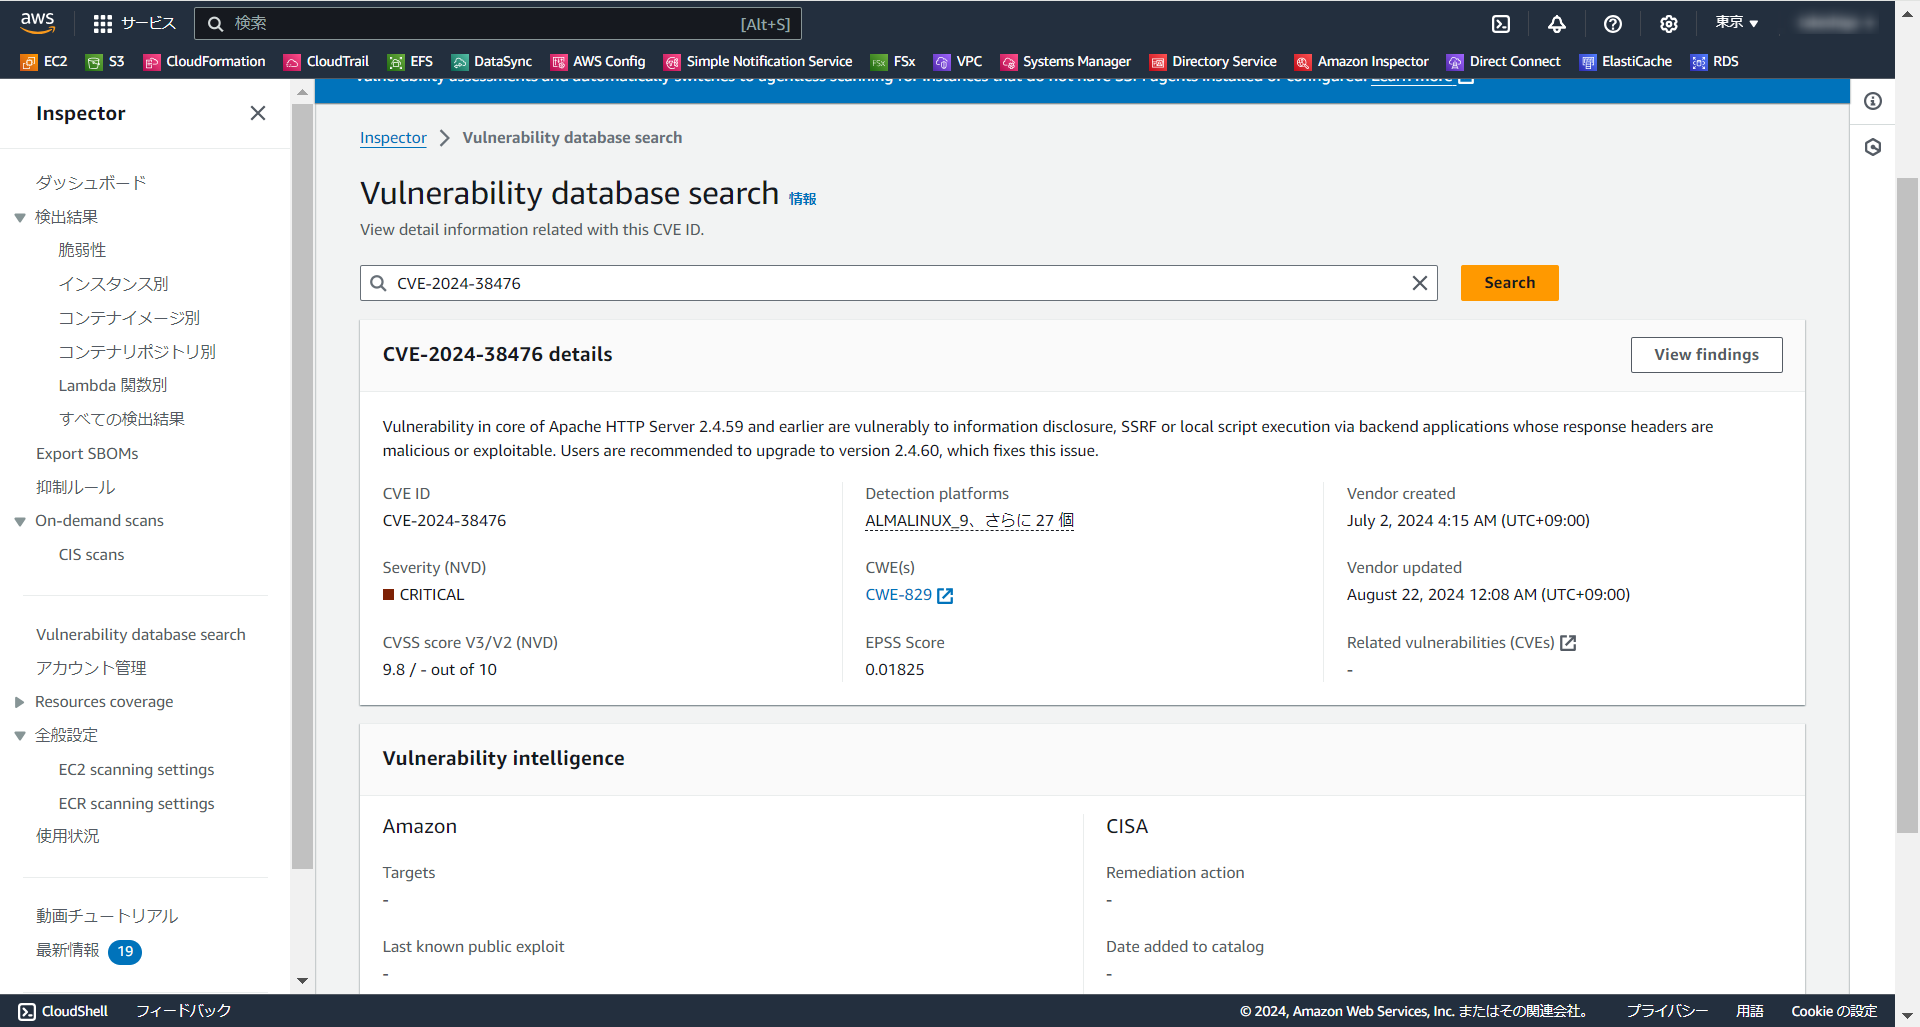Open CloudTrail favorites shortcut
The width and height of the screenshot is (1920, 1027).
pyautogui.click(x=327, y=61)
